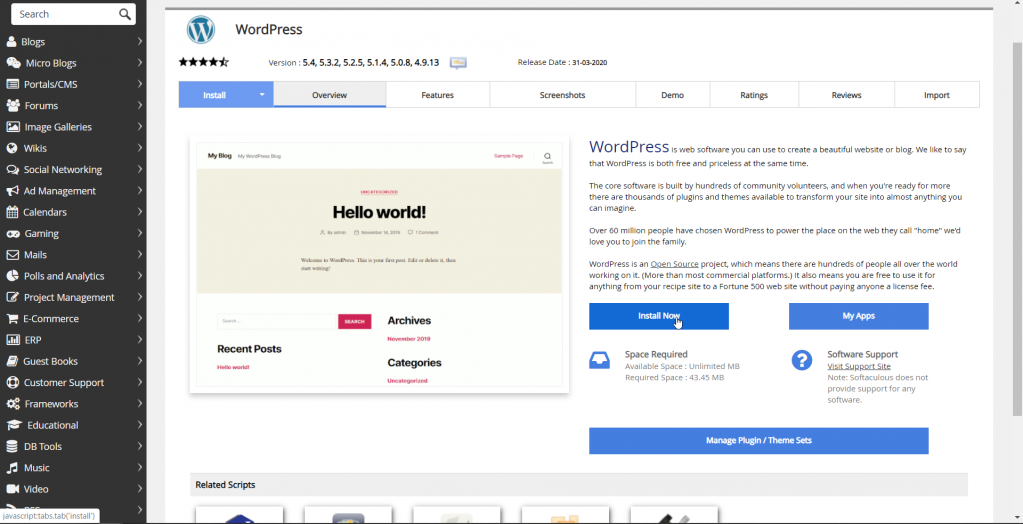The width and height of the screenshot is (1023, 524).
Task: Open the Screenshots tab
Action: coord(562,95)
